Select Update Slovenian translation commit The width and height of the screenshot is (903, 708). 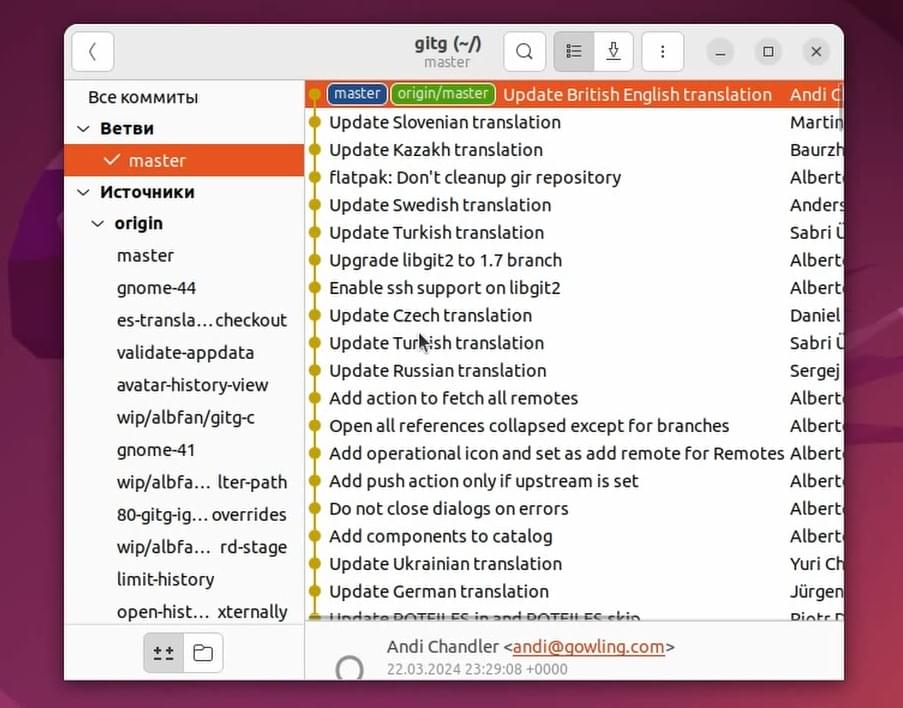click(x=574, y=122)
